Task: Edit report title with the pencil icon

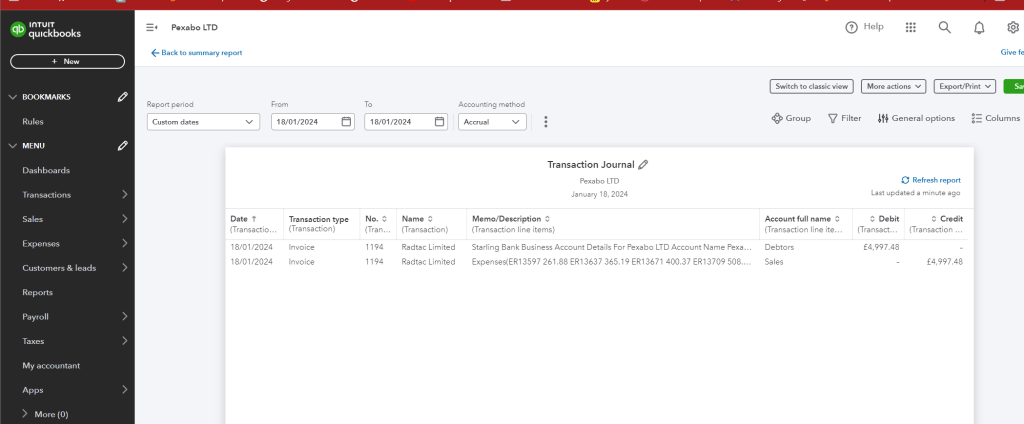Action: [x=643, y=165]
